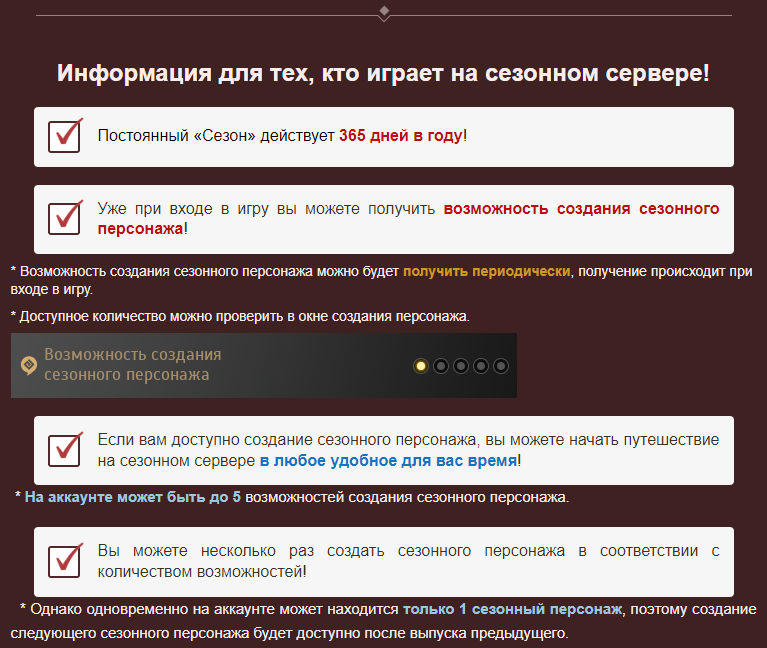767x648 pixels.
Task: Click label «Возможность создания сезонного персонажа» in banner
Action: click(x=133, y=364)
